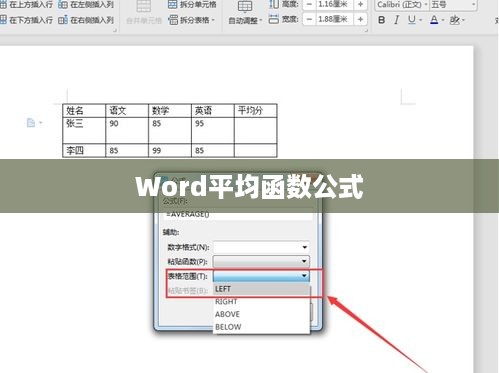Click the Merge Cells (合并单元格) icon
This screenshot has height=373, width=499.
(x=144, y=7)
